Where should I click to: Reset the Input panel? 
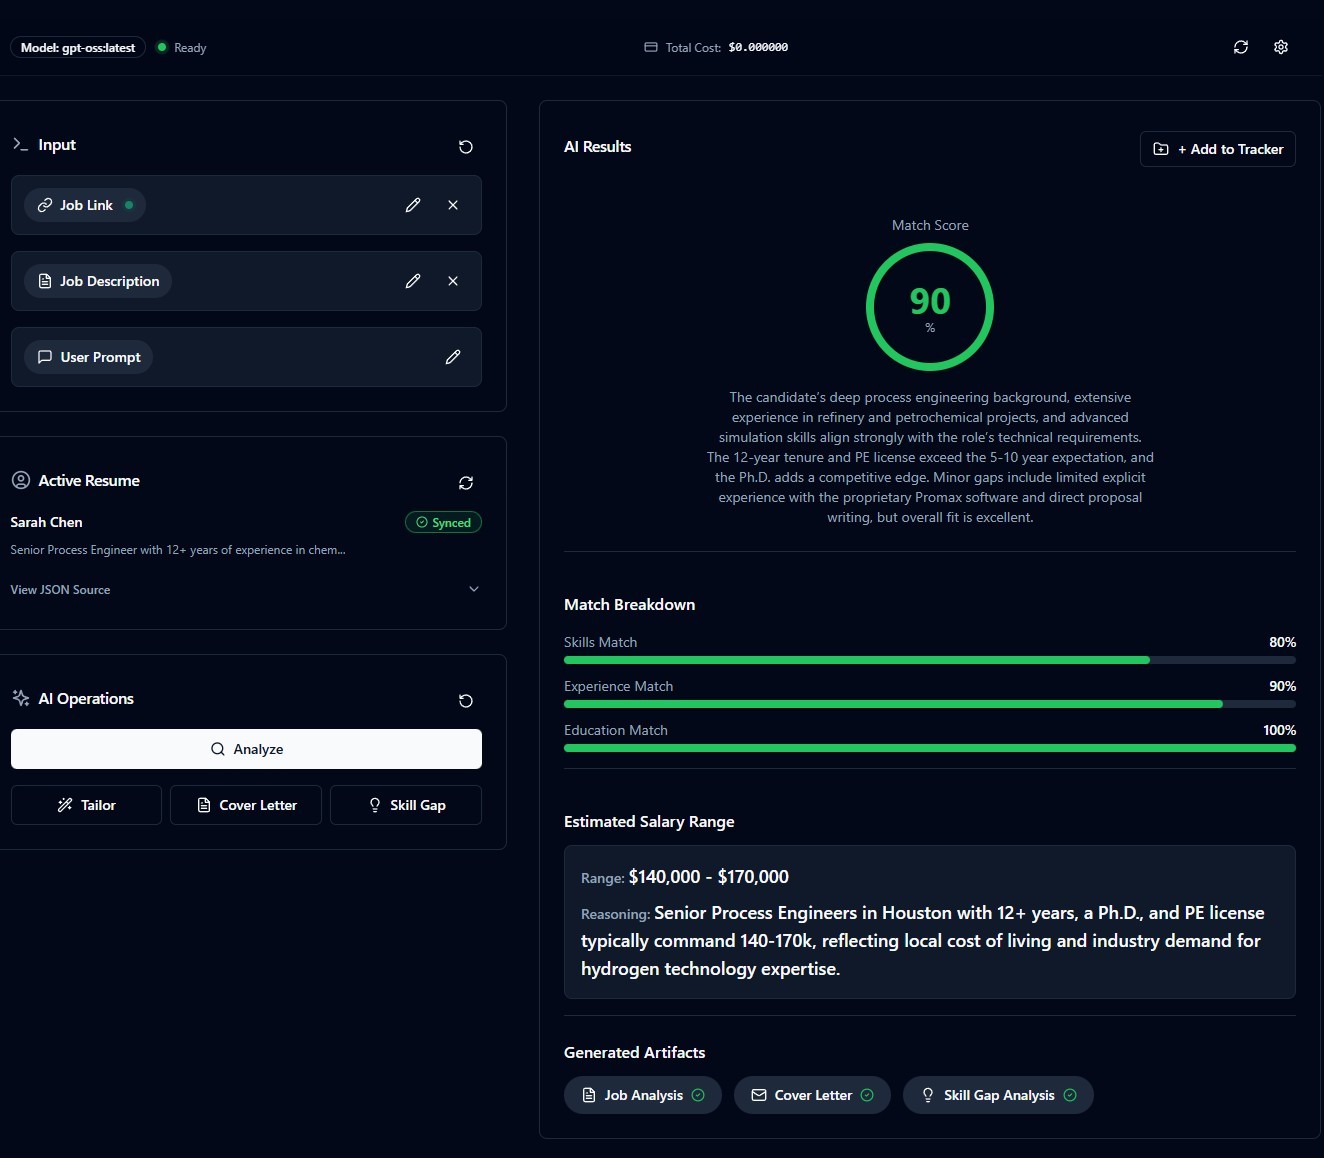465,147
